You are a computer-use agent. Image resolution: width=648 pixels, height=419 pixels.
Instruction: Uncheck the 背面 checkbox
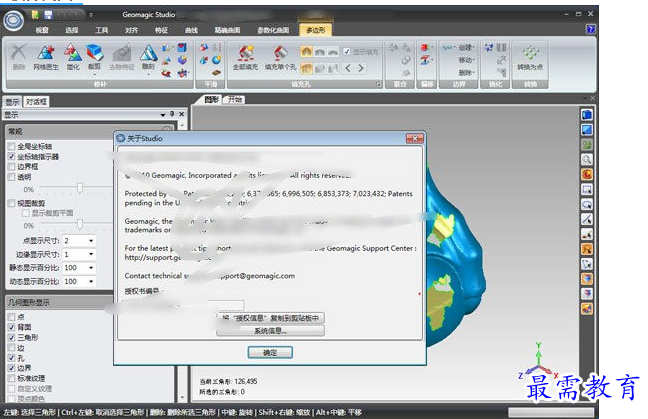(12, 327)
